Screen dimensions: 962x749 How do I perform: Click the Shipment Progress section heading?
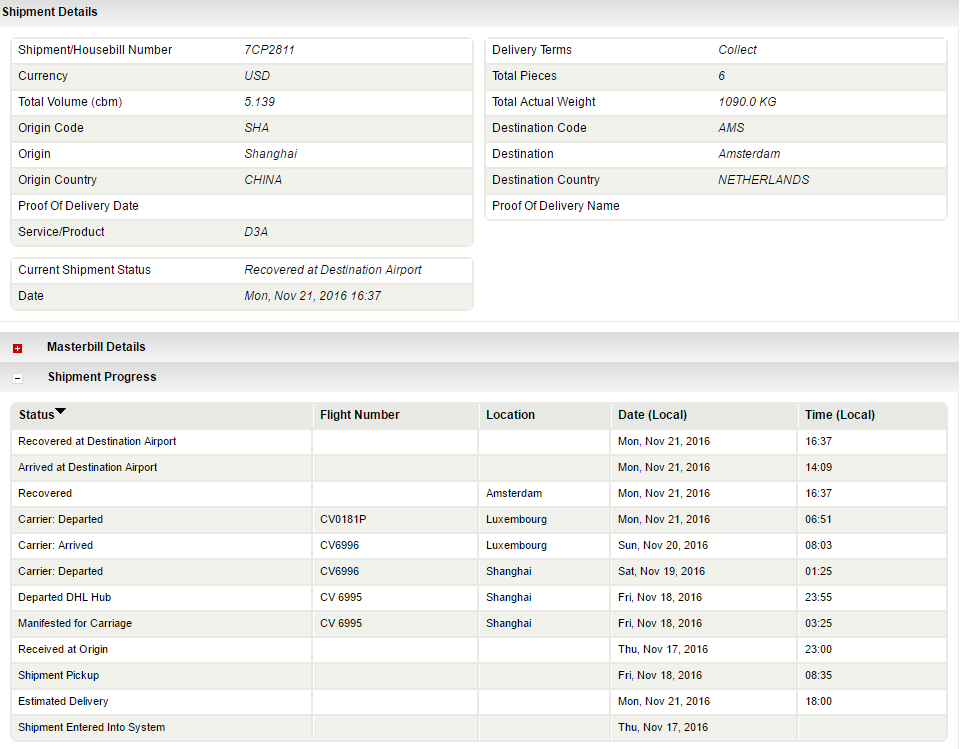click(102, 377)
